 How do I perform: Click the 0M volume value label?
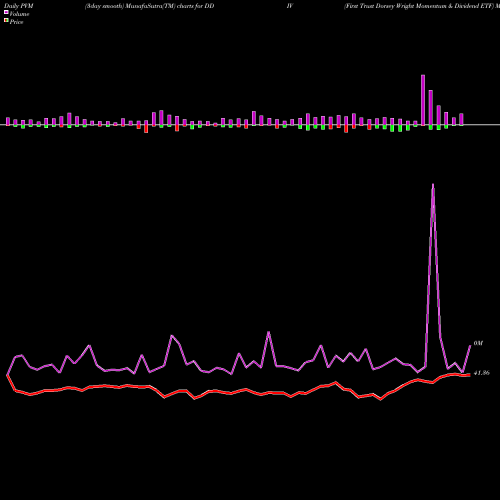[x=478, y=343]
